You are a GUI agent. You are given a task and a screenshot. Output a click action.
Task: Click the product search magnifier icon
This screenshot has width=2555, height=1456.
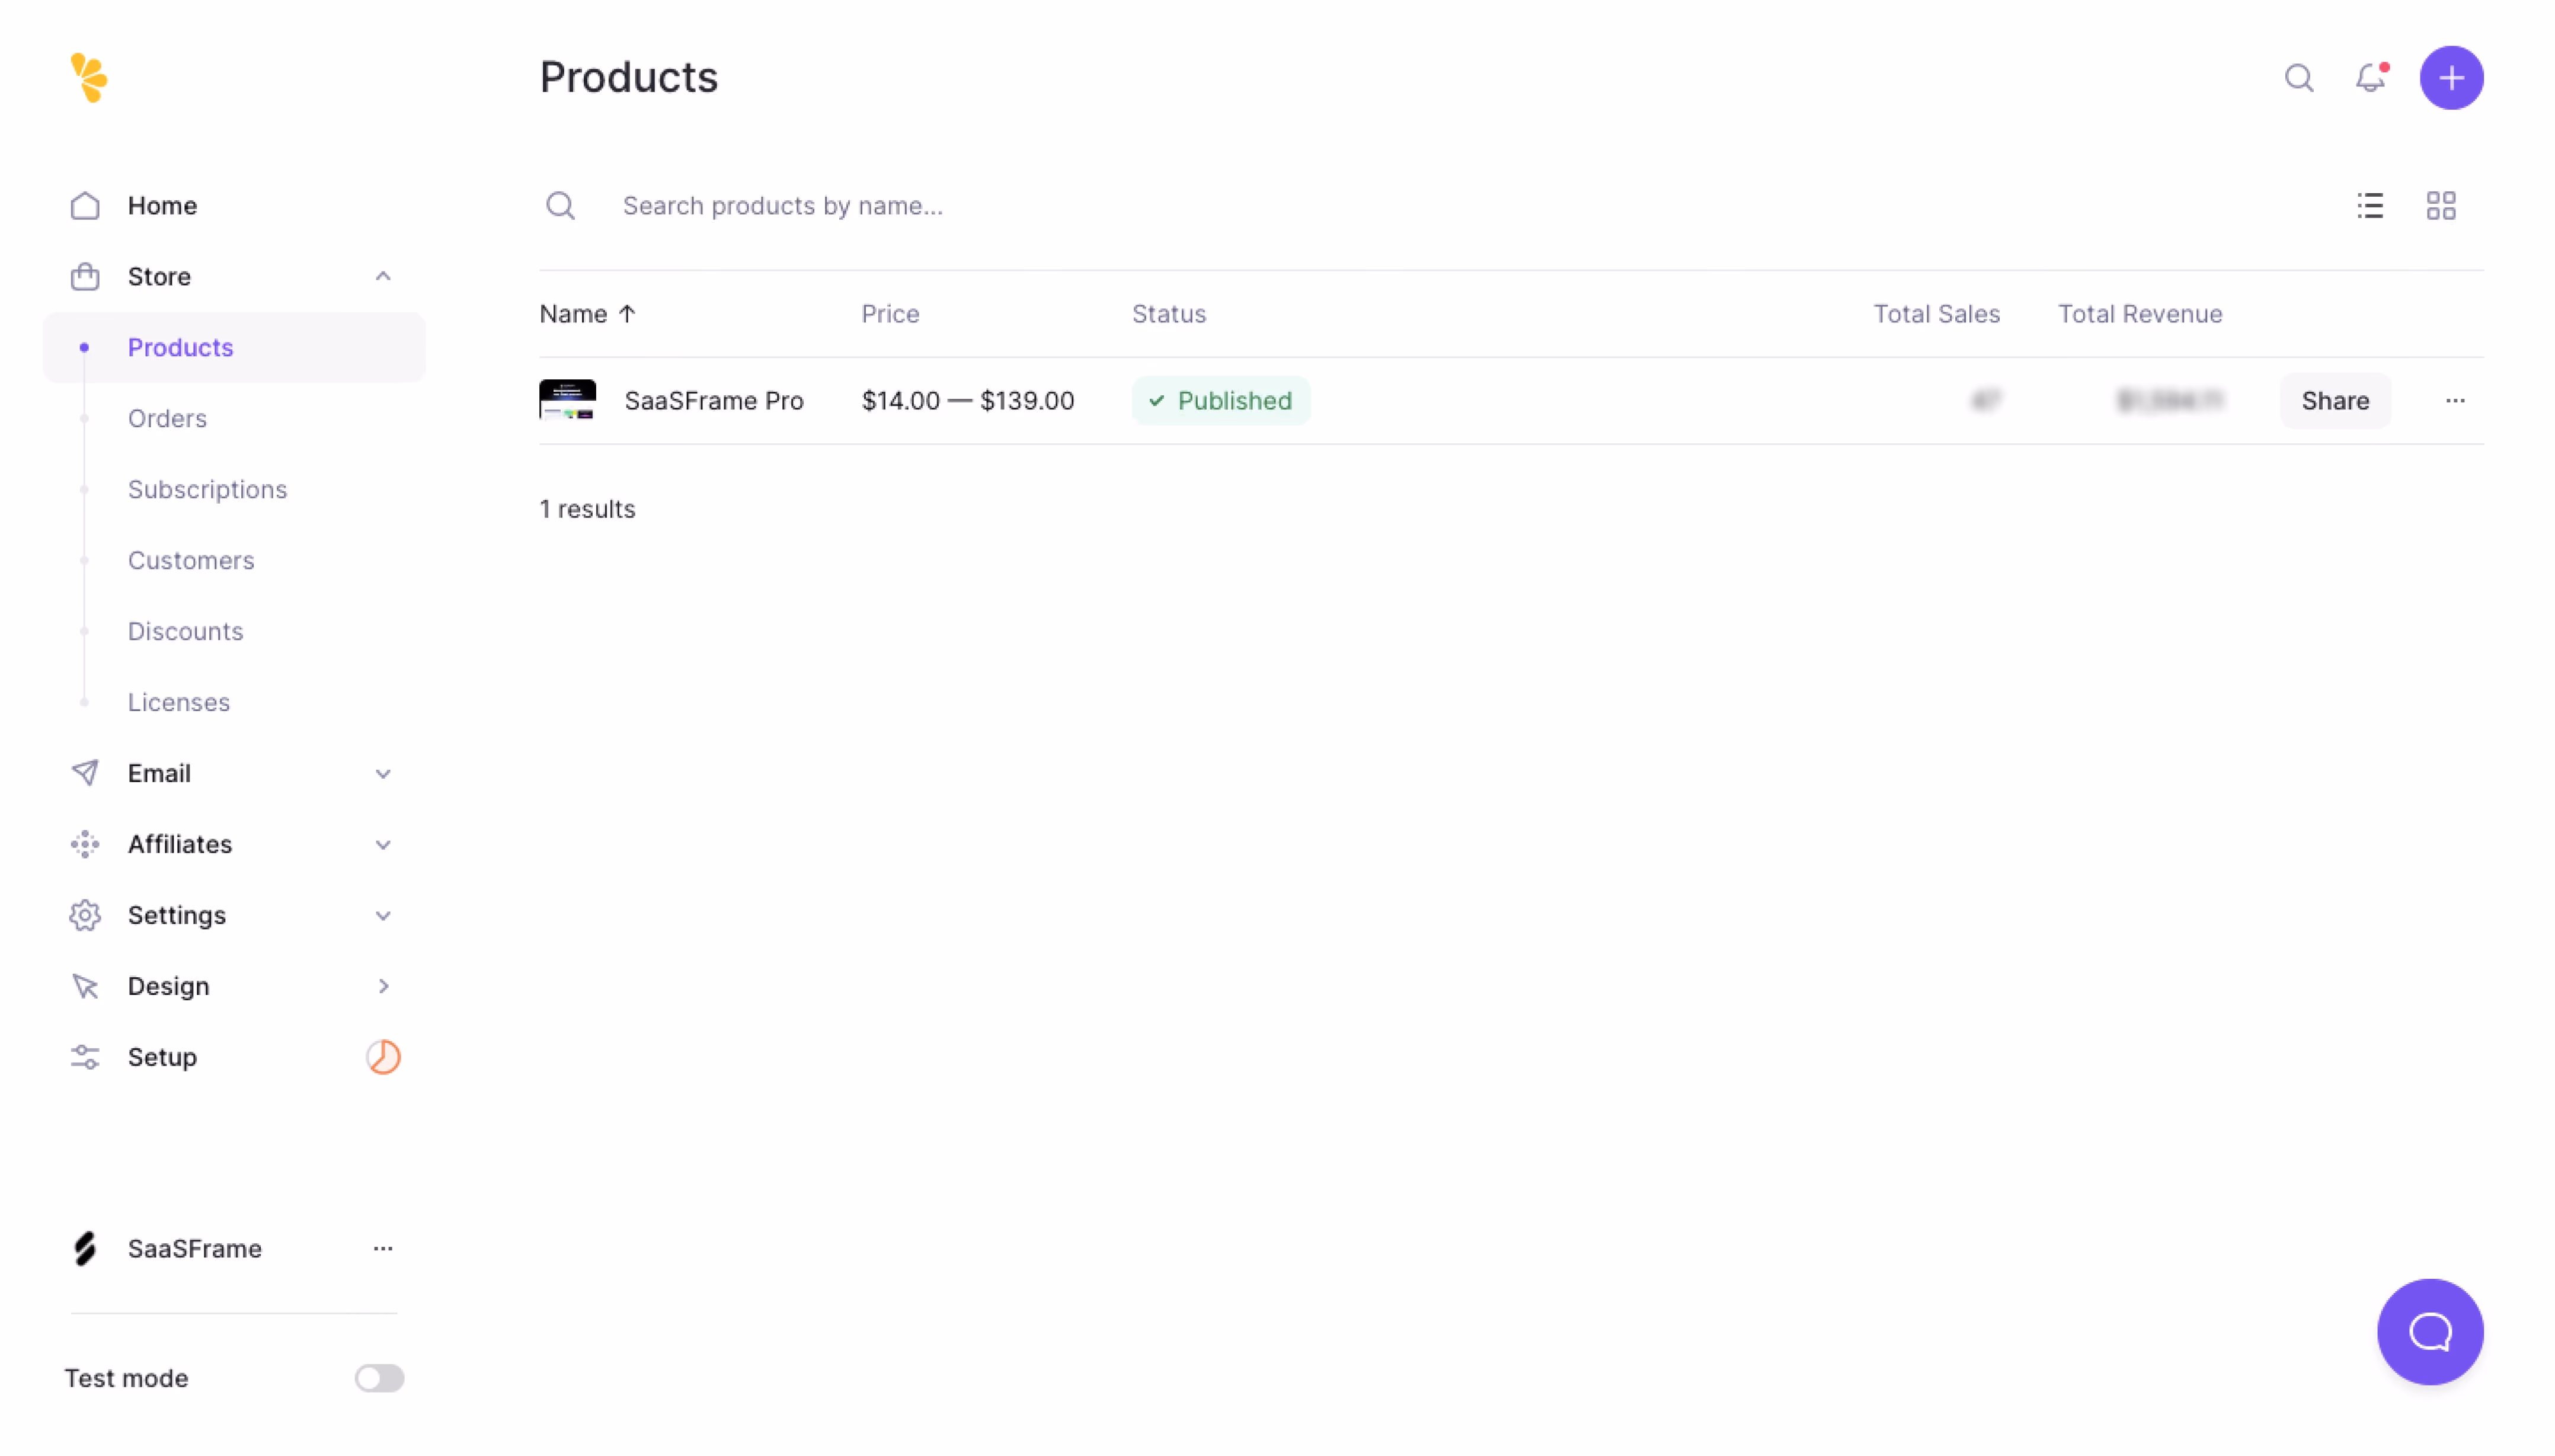tap(561, 206)
